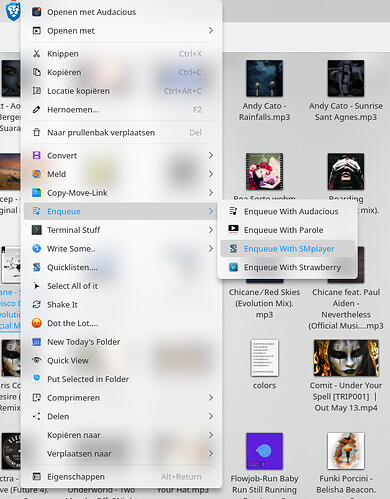Choose Shake It menu entry
Viewport: 390px width, 499px height.
click(121, 305)
